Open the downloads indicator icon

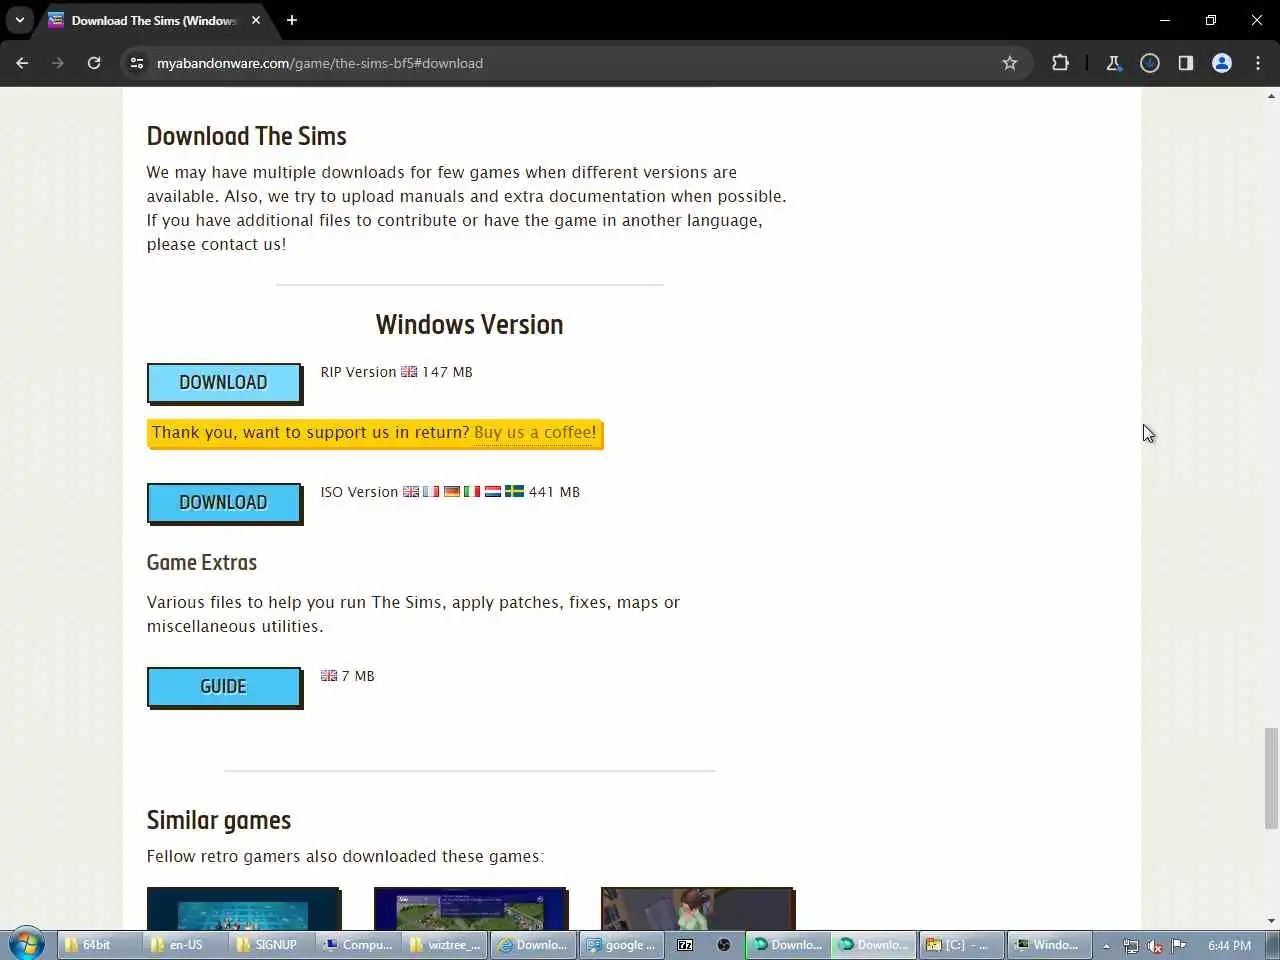[x=1150, y=63]
